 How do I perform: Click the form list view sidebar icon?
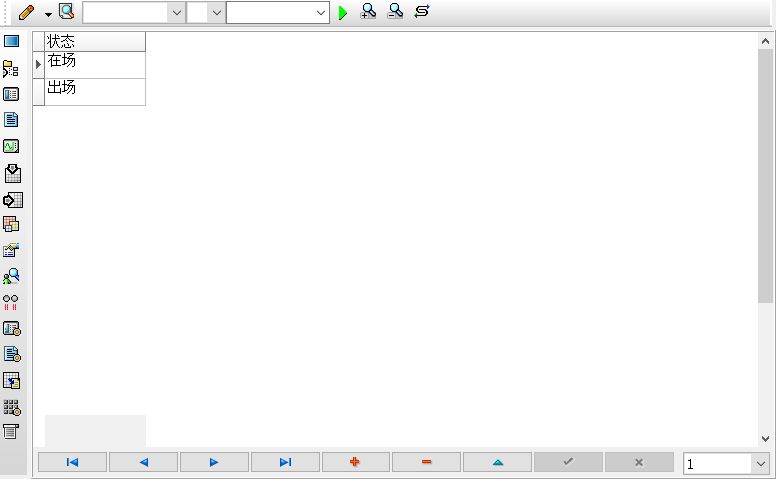point(11,94)
